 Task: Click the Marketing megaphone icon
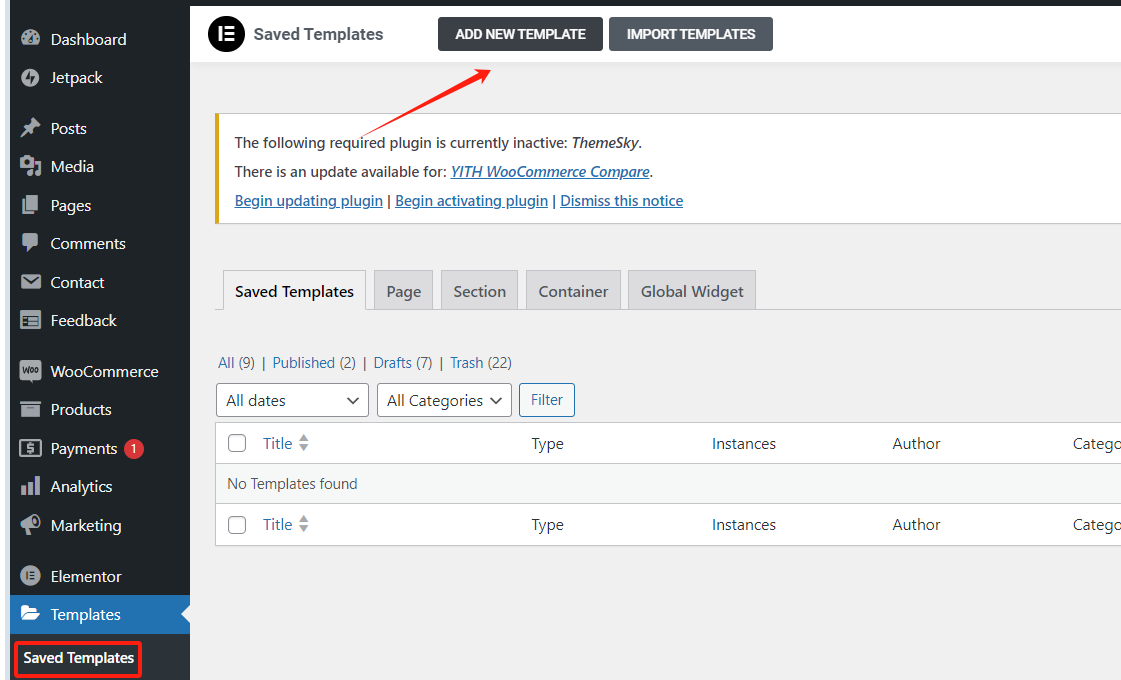click(30, 525)
